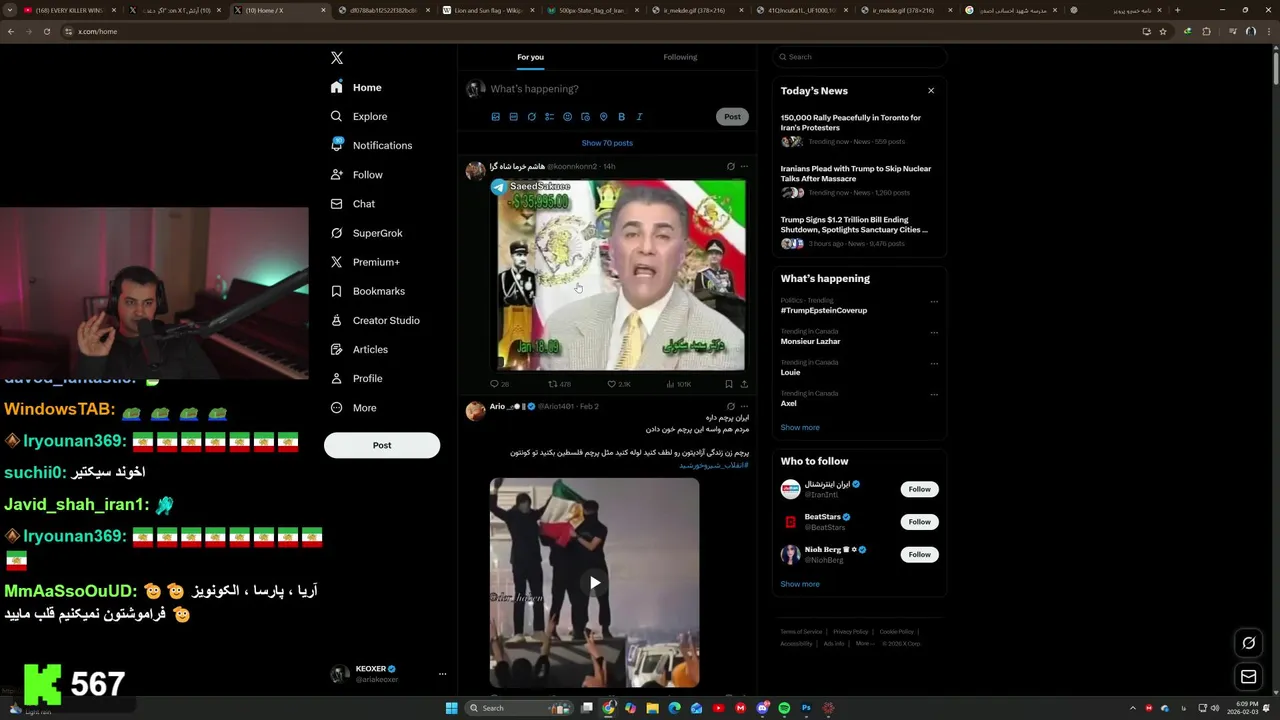
Task: Play the Ario post flag video
Action: tap(595, 583)
